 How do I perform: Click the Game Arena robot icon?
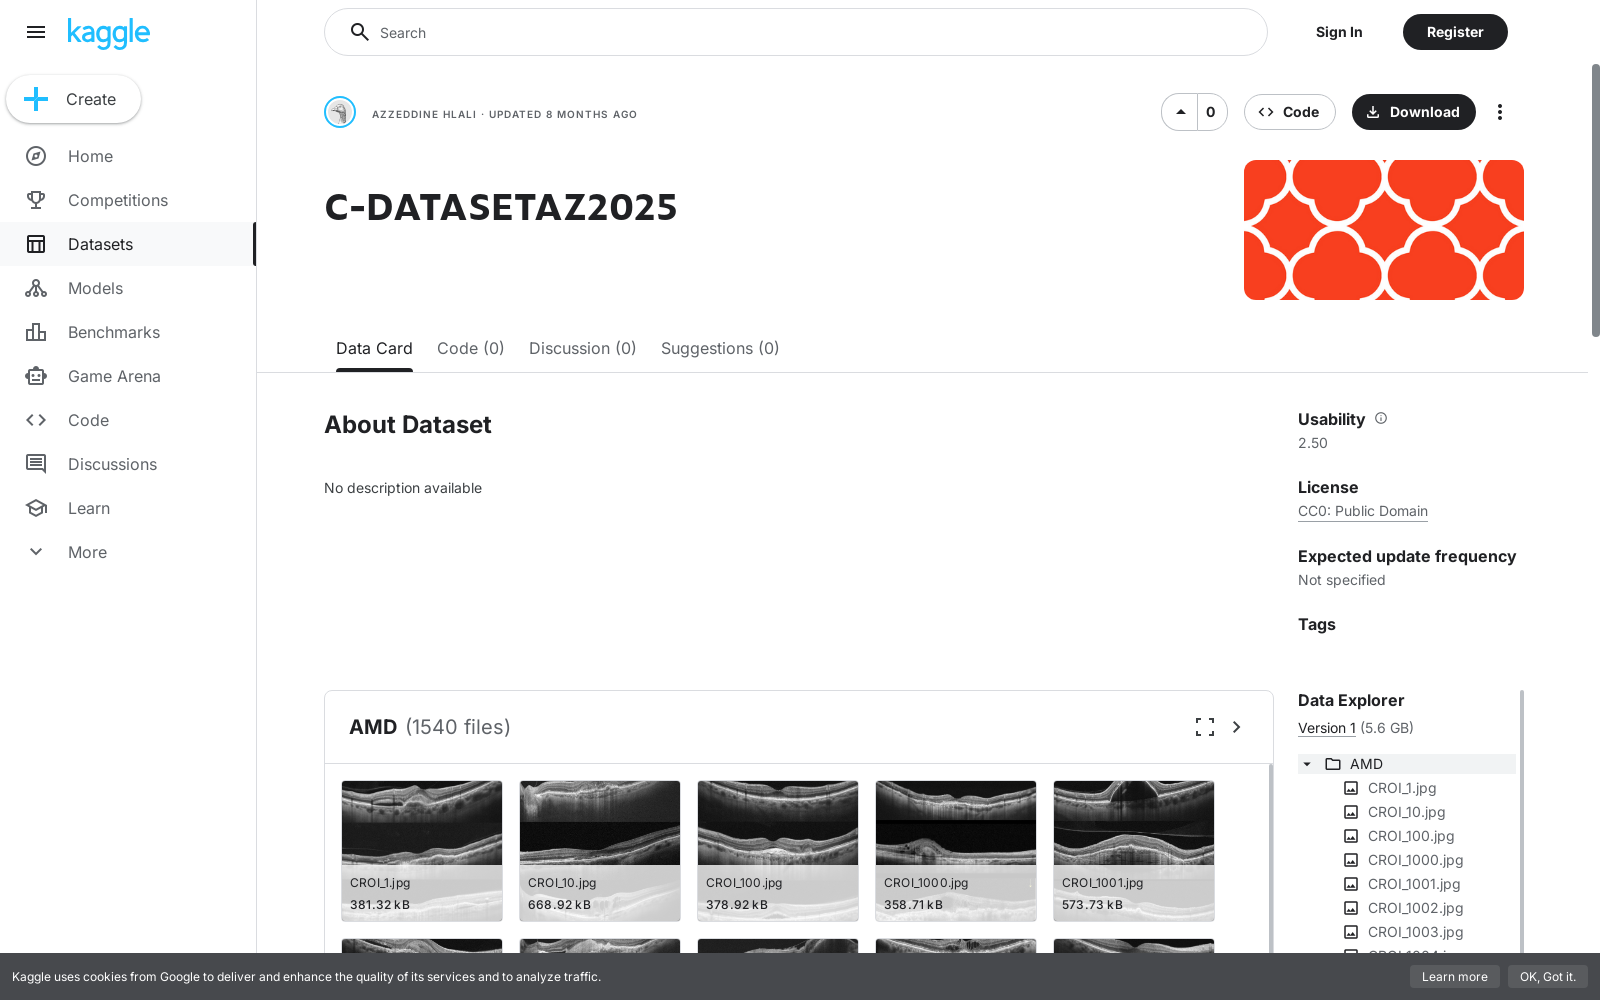36,376
